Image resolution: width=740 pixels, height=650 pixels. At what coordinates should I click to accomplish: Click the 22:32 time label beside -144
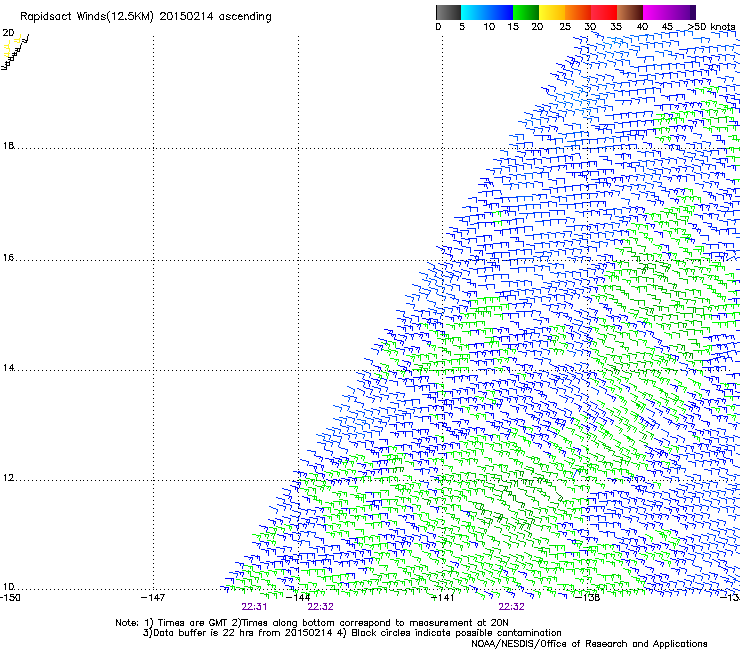pyautogui.click(x=320, y=607)
